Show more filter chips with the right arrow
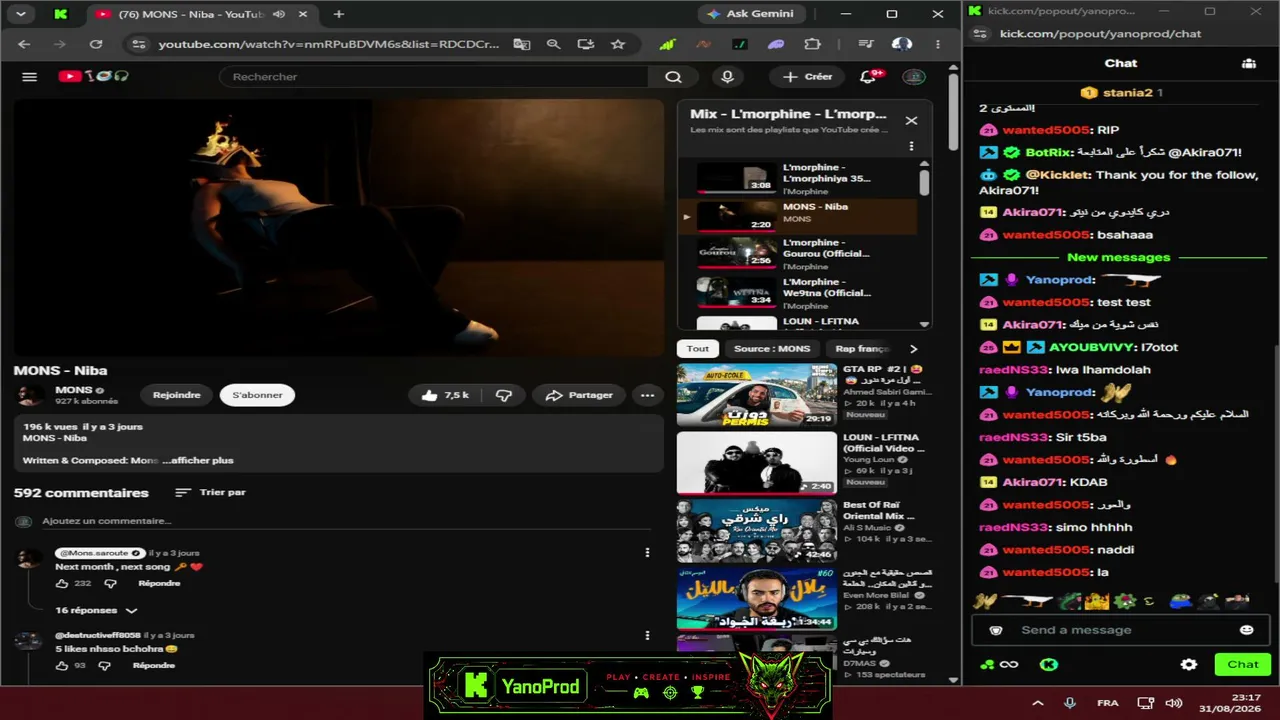 912,349
